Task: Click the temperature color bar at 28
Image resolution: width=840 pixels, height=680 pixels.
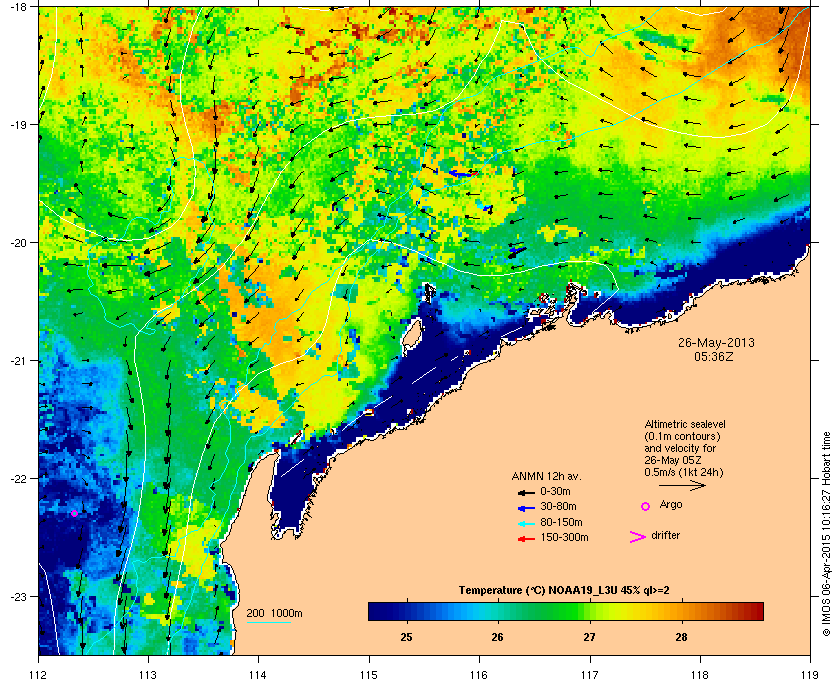Action: click(x=681, y=611)
